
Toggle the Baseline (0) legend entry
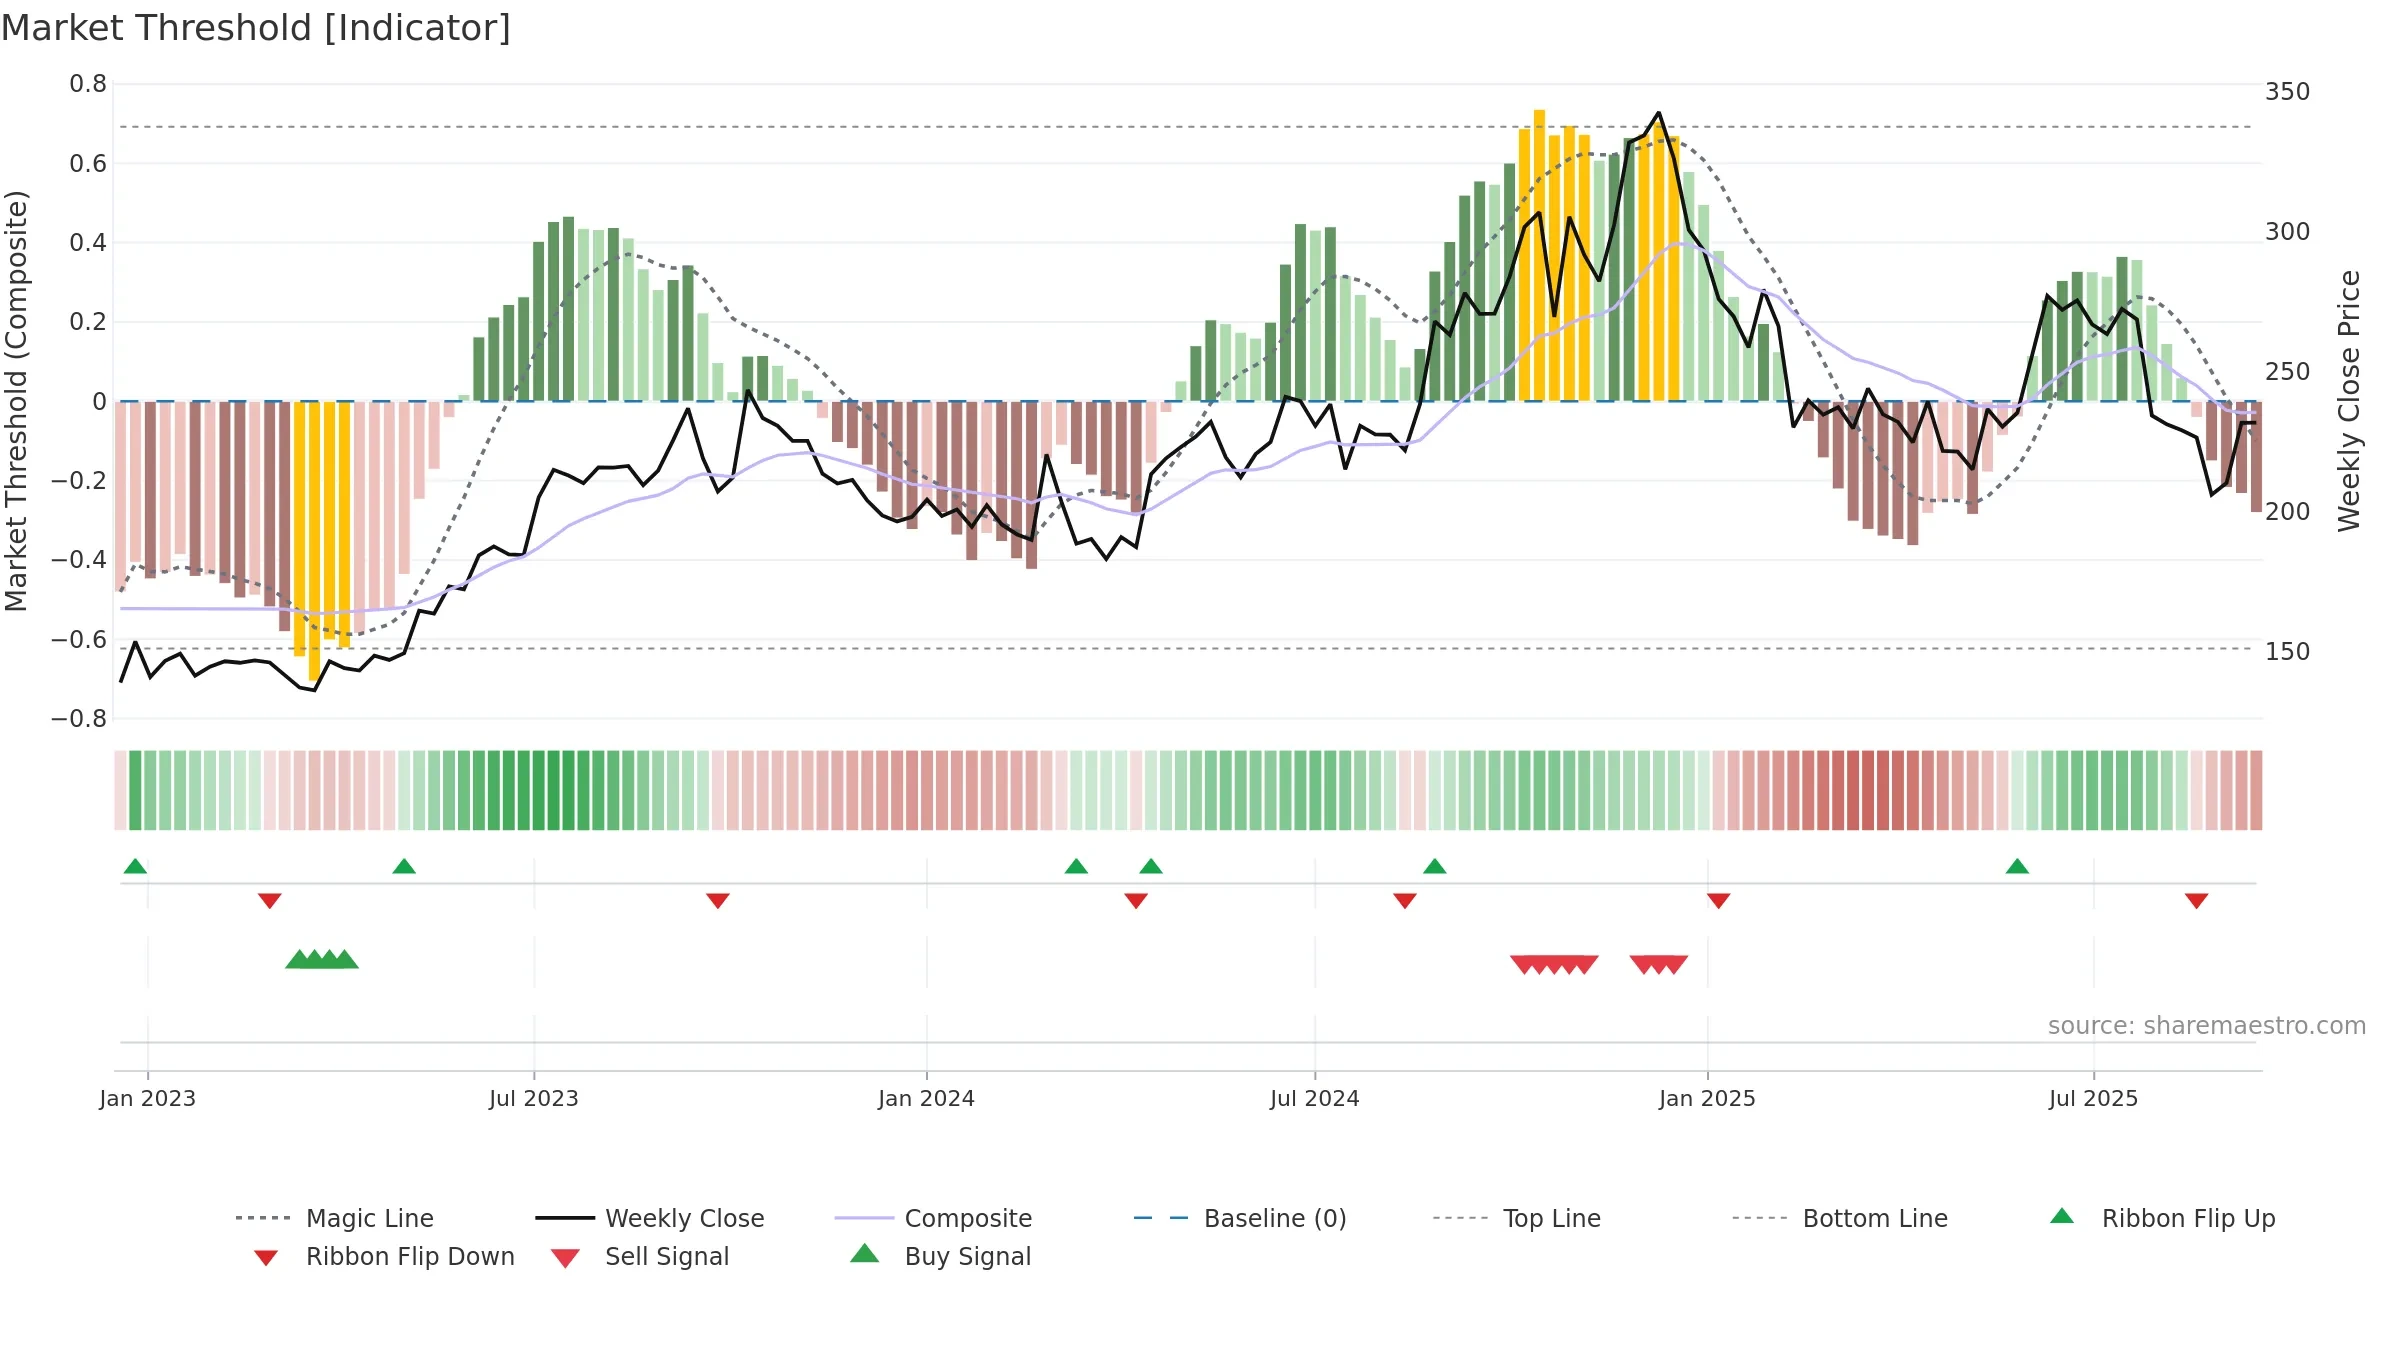(x=1240, y=1218)
